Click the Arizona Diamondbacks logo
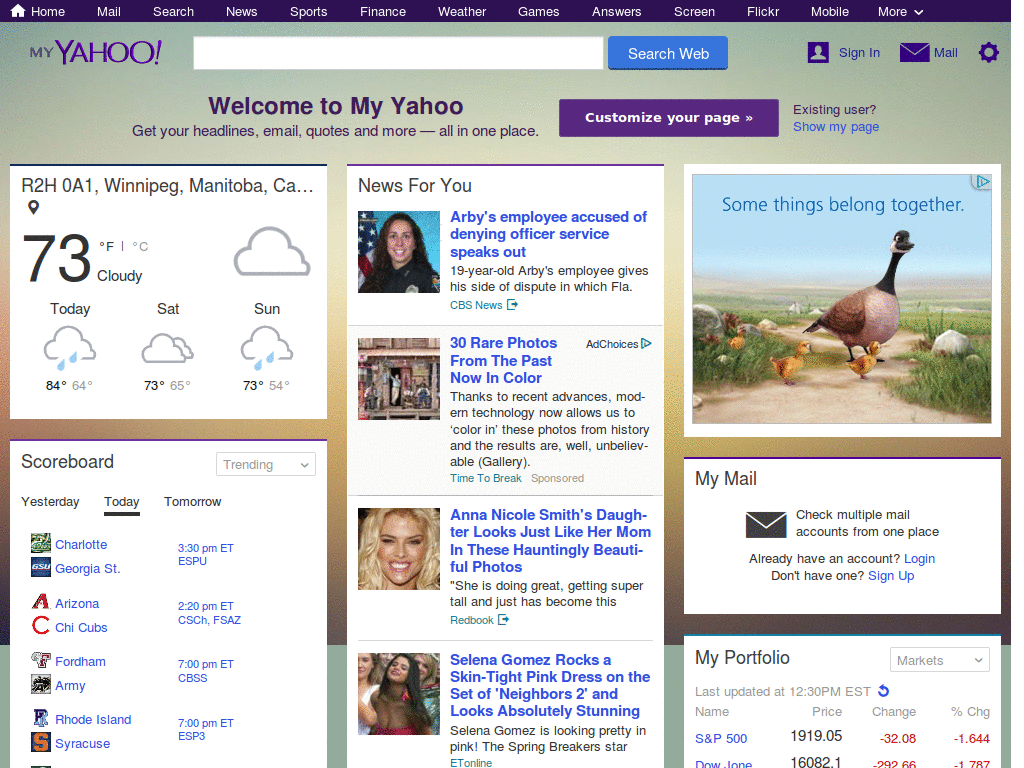The width and height of the screenshot is (1024, 768). [x=40, y=601]
